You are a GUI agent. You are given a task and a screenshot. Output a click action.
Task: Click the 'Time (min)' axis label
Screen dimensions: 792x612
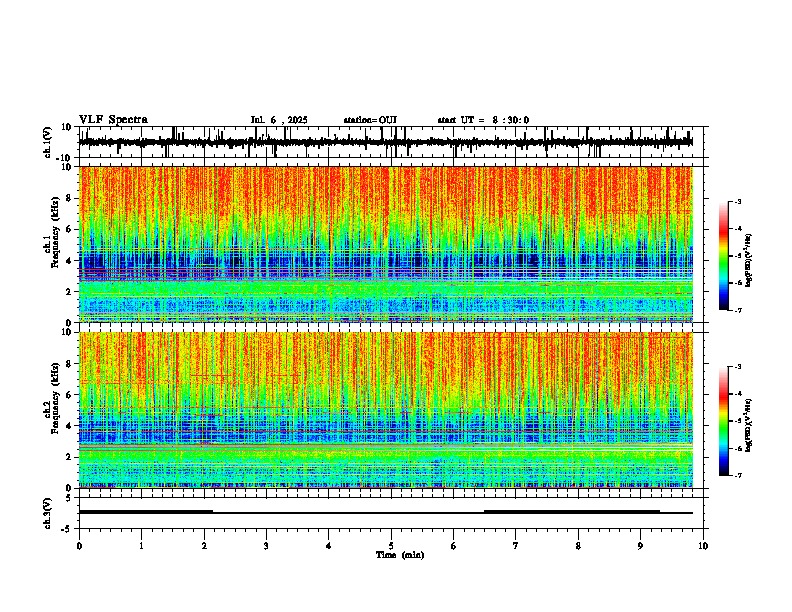400,555
